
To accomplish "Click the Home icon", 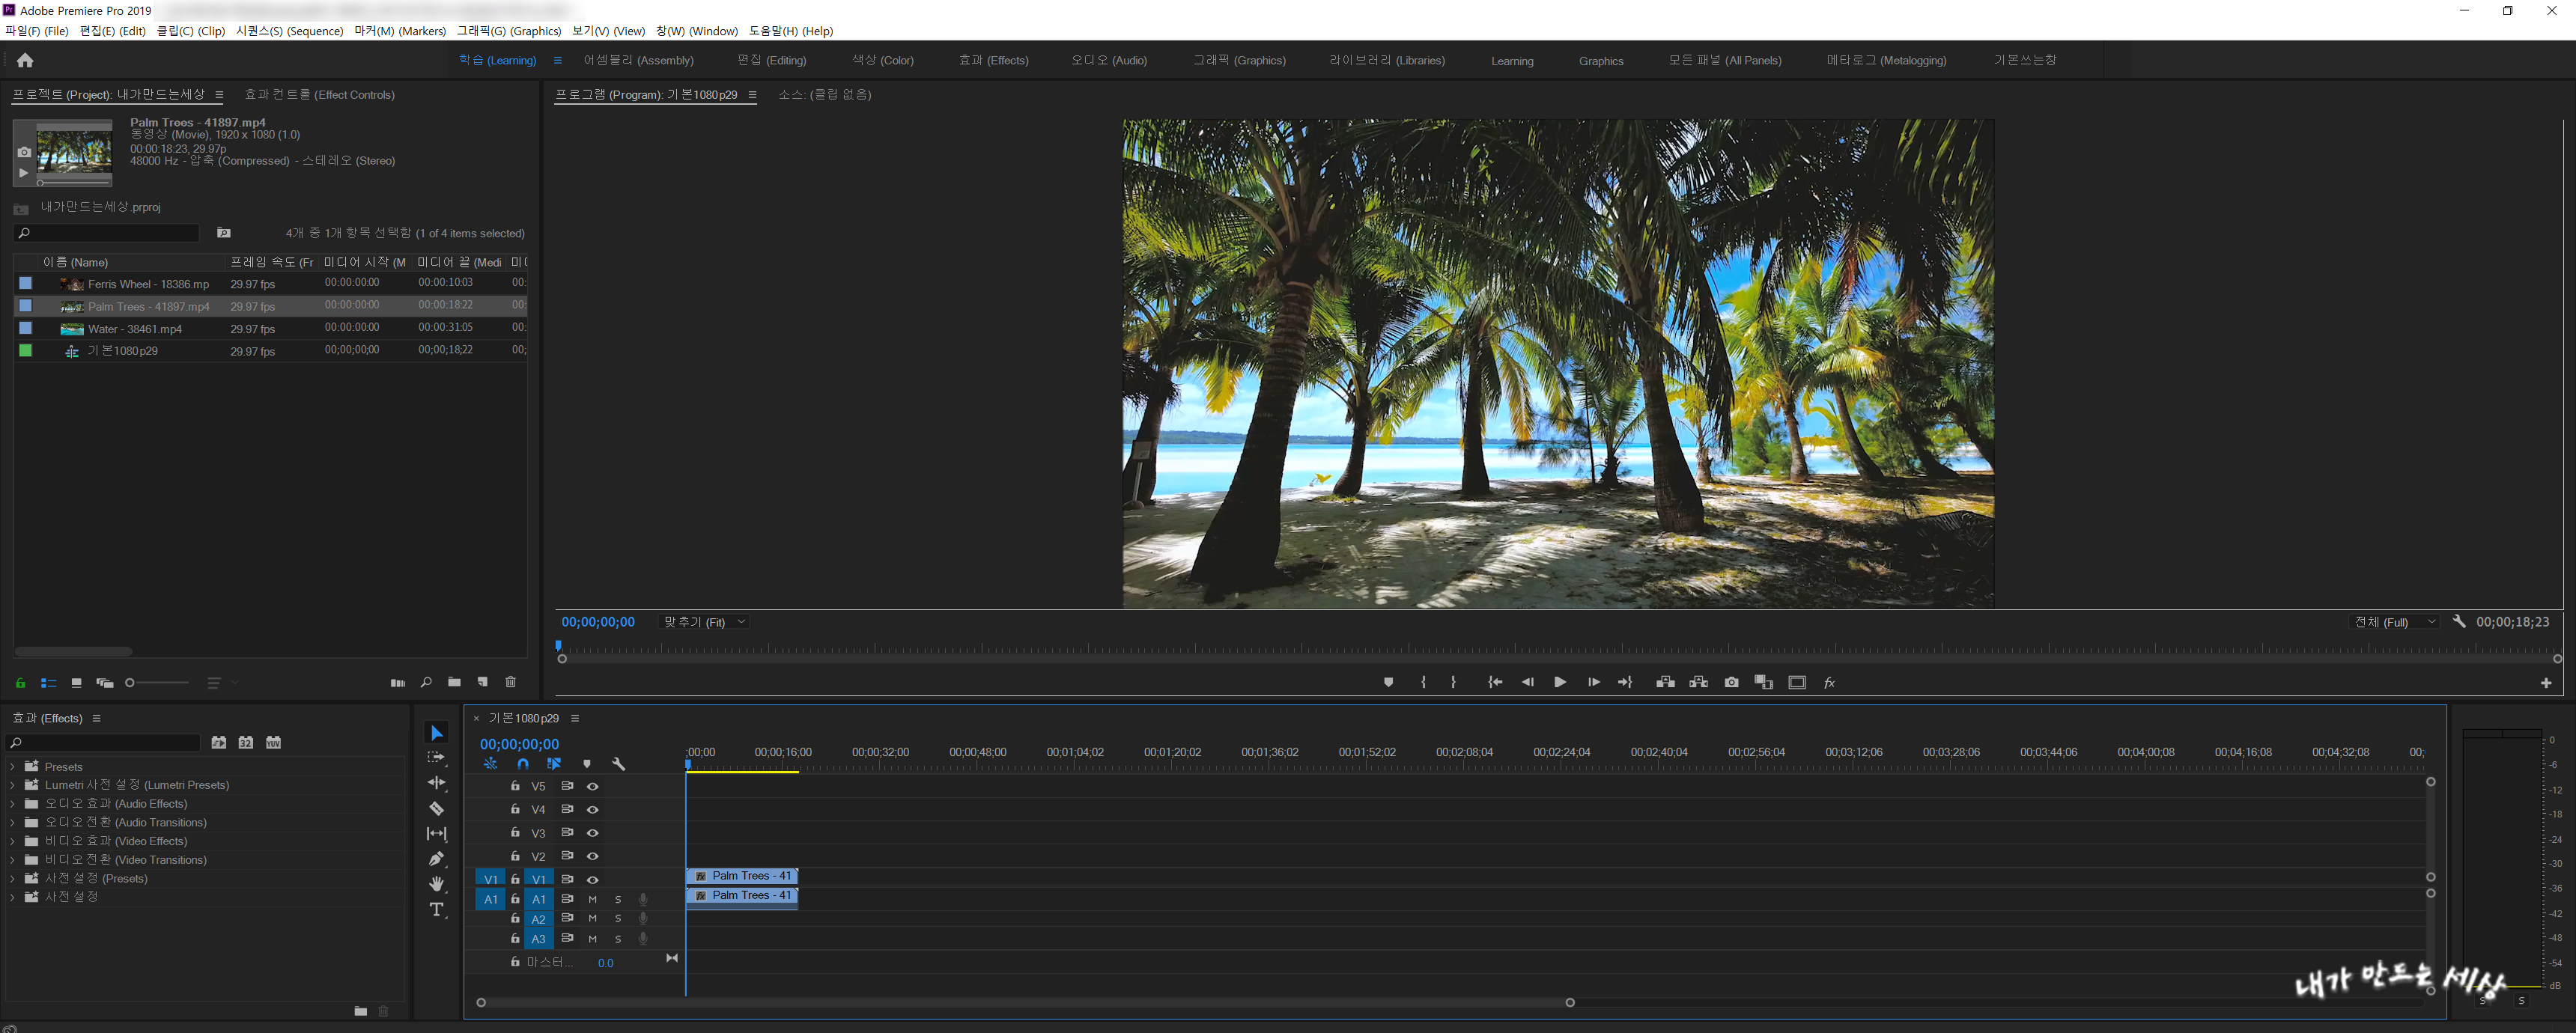I will tap(25, 61).
